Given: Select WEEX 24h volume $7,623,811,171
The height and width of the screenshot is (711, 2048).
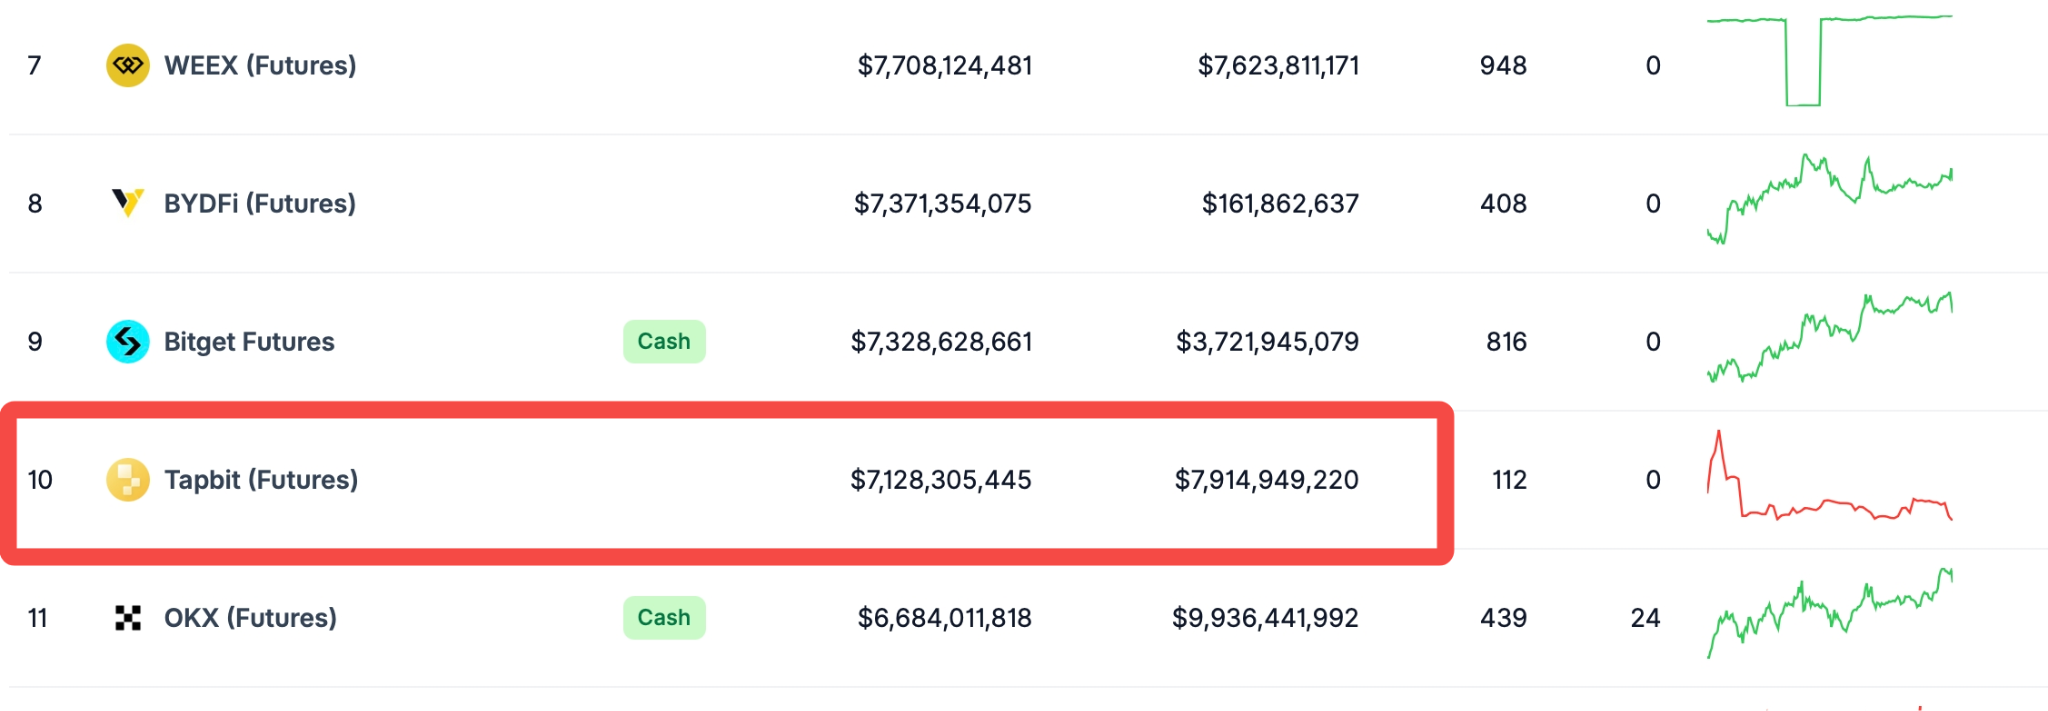Looking at the screenshot, I should click(x=1278, y=66).
